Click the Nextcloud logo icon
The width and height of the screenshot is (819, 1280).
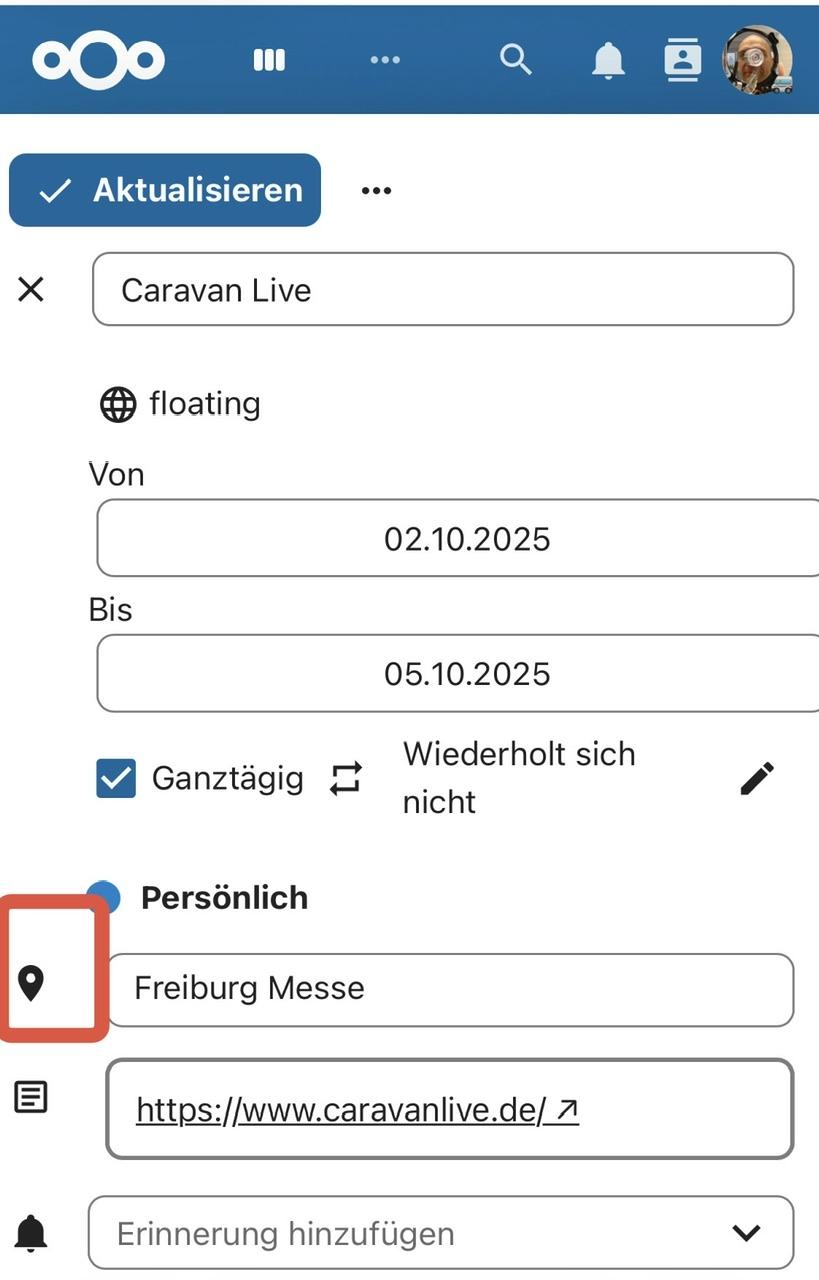tap(98, 60)
